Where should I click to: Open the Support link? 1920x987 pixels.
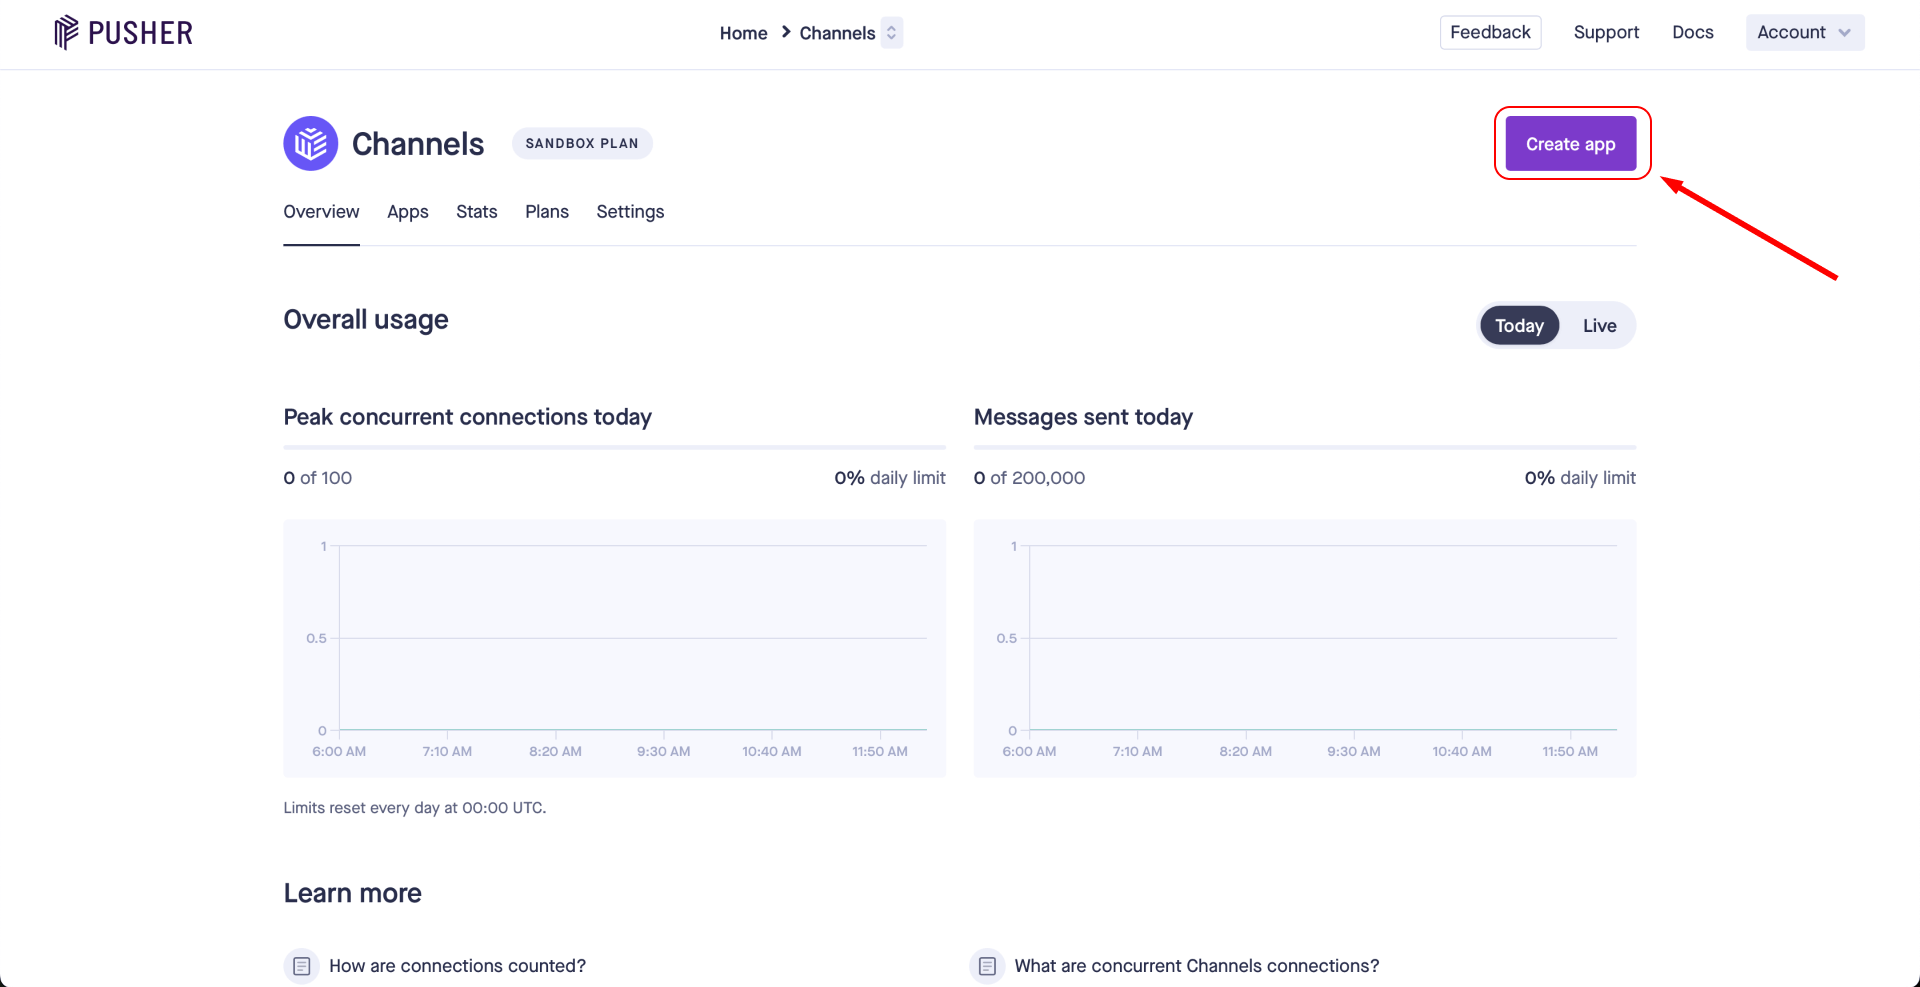coord(1606,33)
